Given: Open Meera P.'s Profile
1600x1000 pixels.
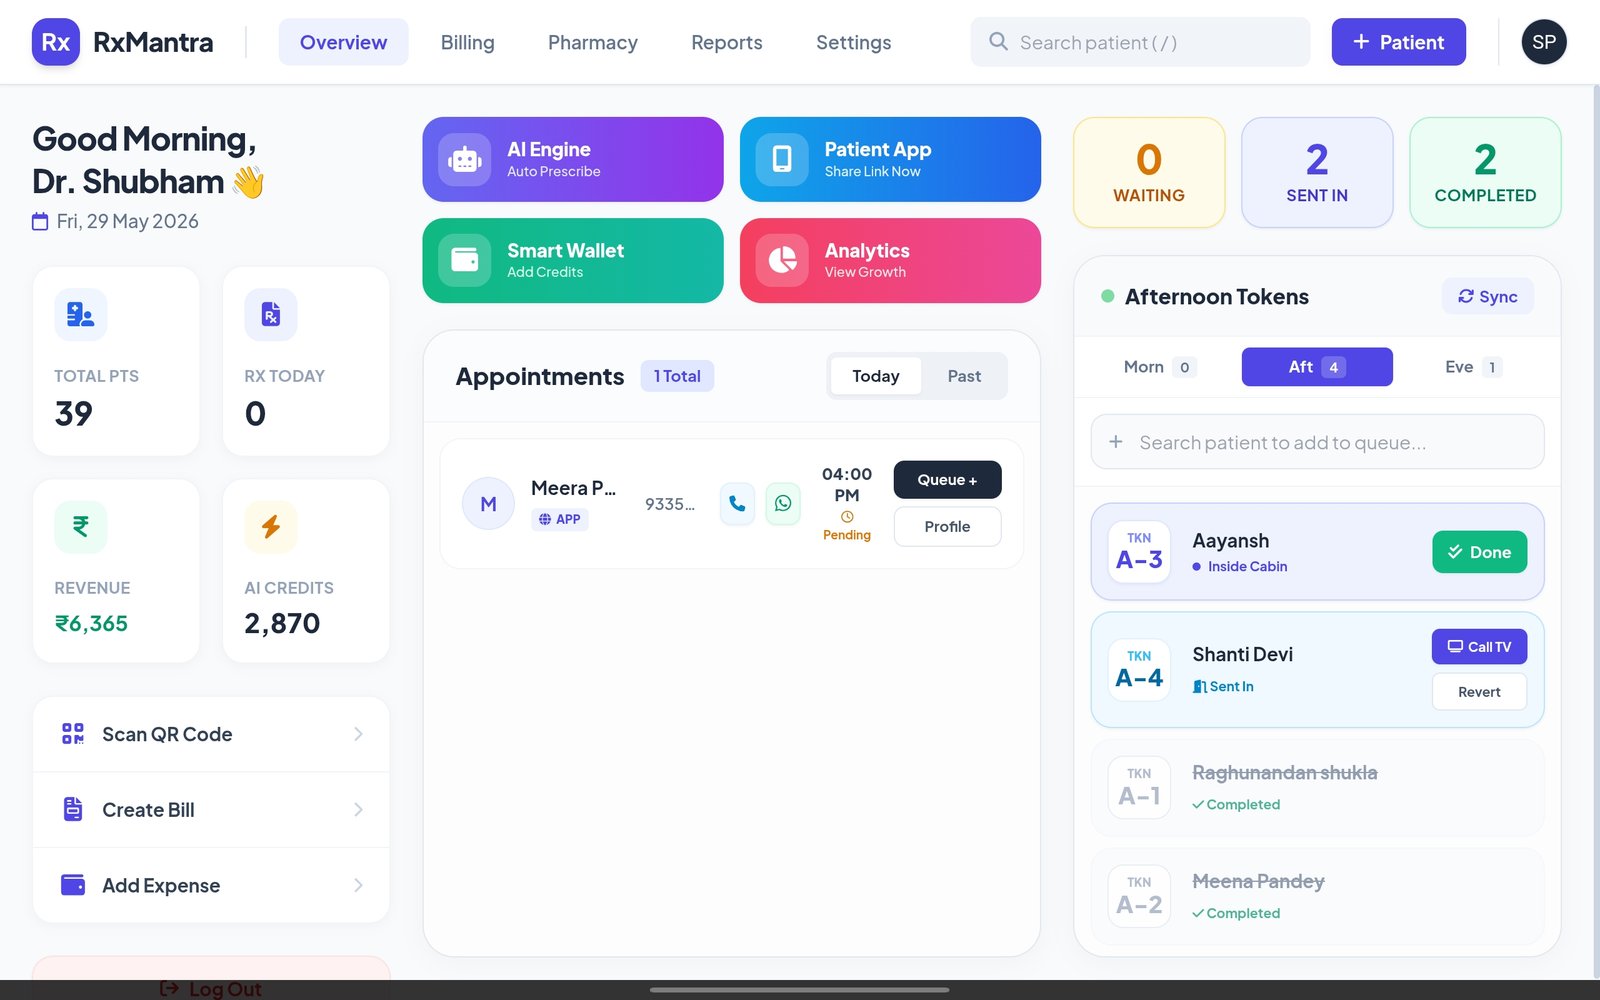Looking at the screenshot, I should (947, 527).
